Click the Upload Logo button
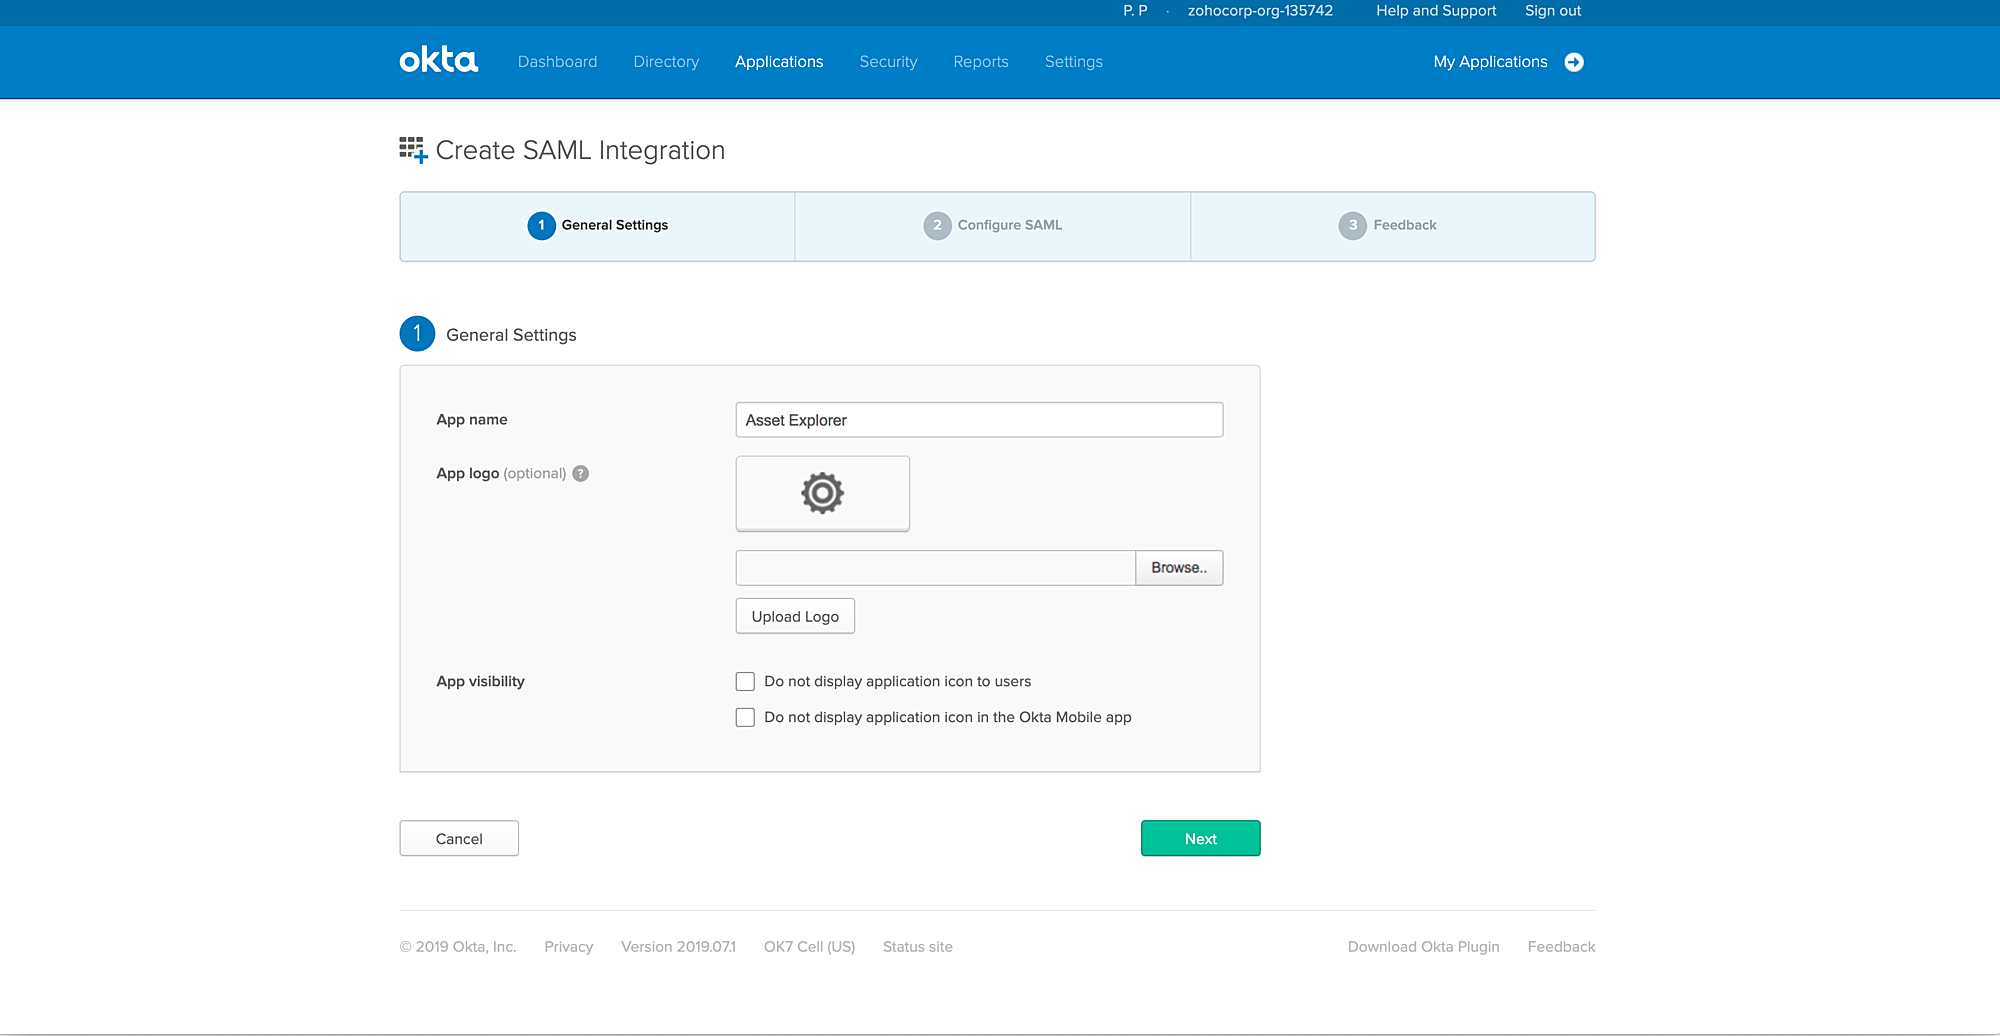 (x=795, y=616)
